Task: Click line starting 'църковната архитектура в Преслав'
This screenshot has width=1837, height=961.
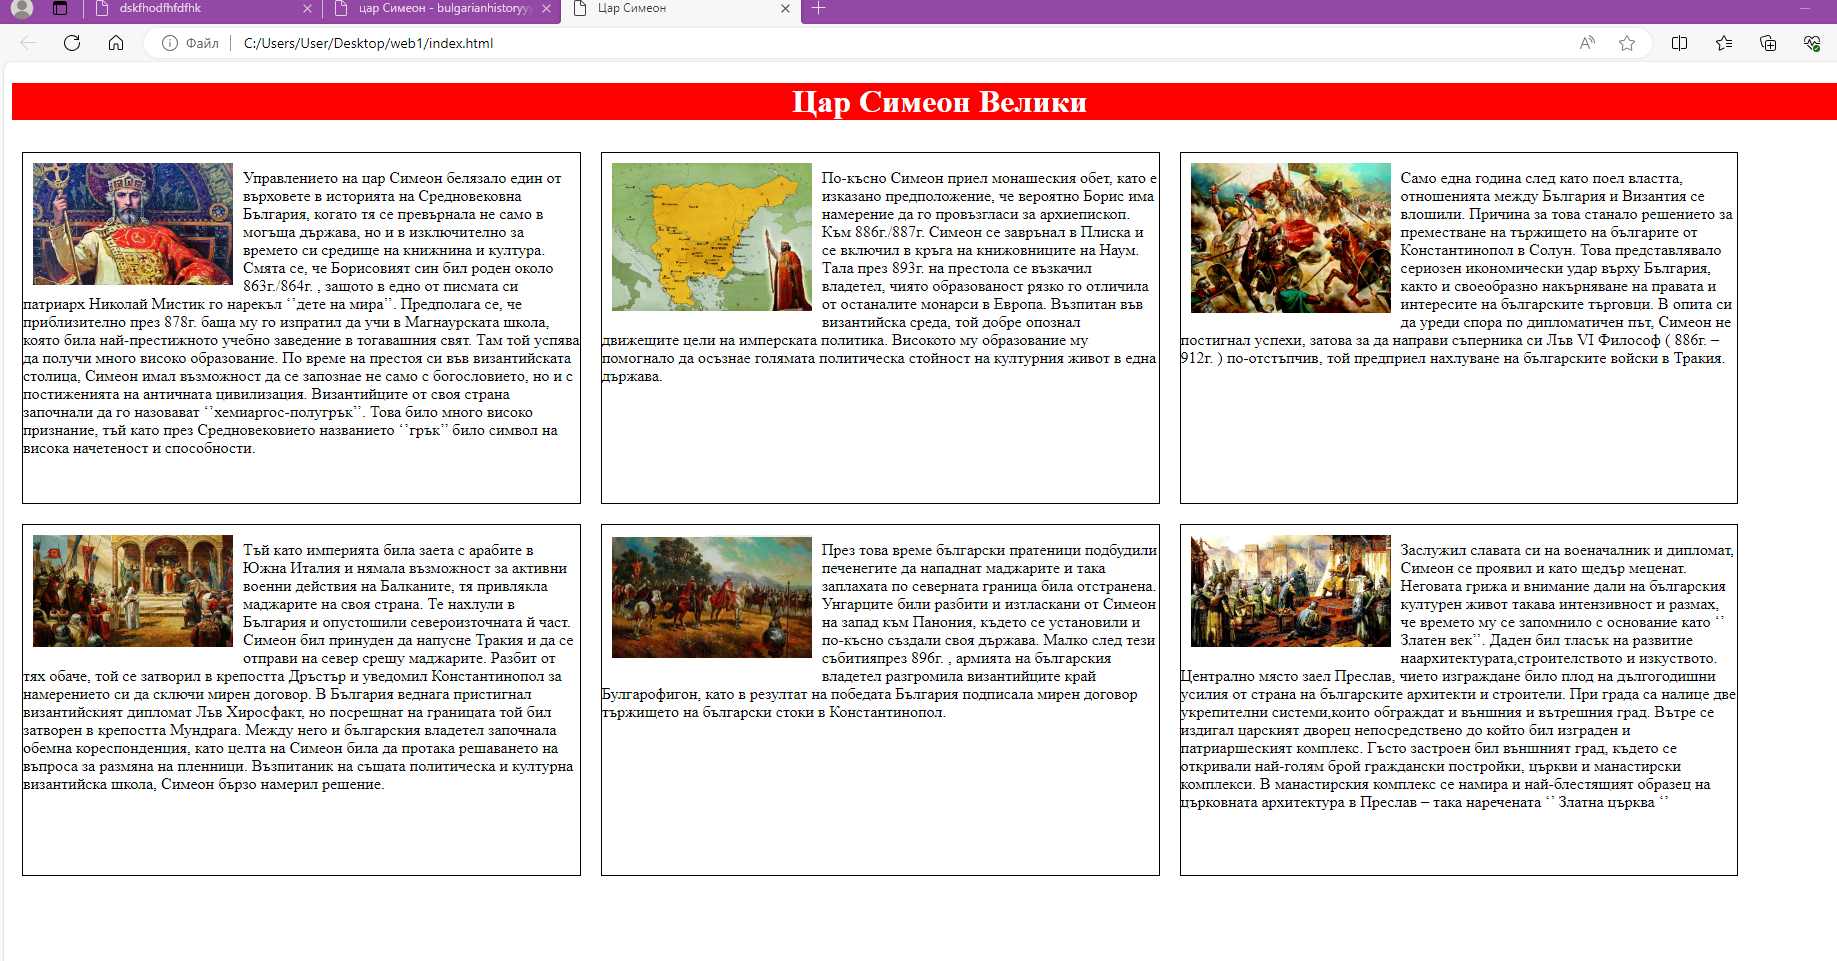Action: pos(1425,803)
